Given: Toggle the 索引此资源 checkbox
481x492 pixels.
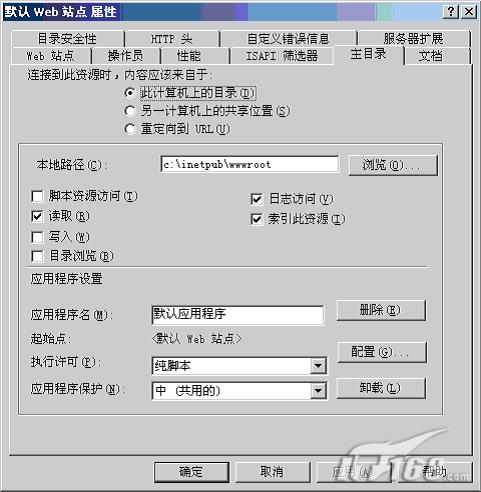Looking at the screenshot, I should pos(256,219).
